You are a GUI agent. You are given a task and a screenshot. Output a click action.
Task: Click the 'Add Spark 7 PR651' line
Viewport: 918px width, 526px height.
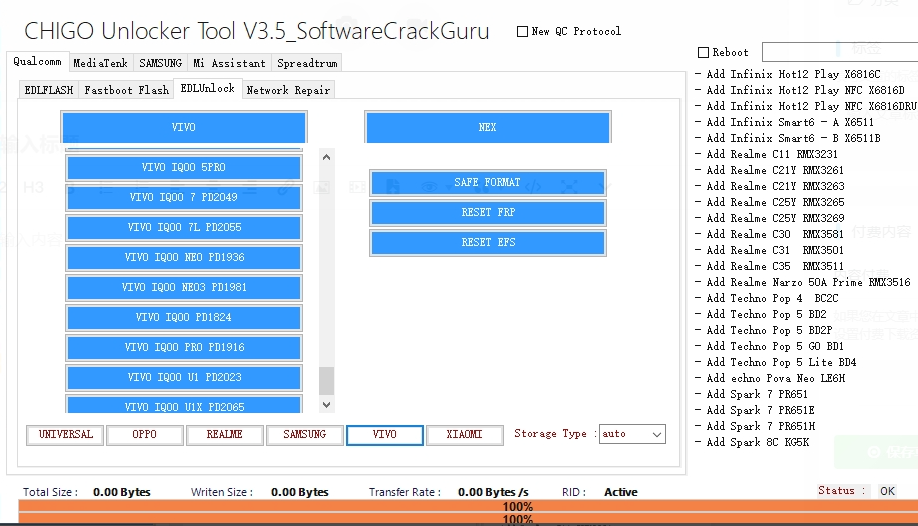[751, 395]
